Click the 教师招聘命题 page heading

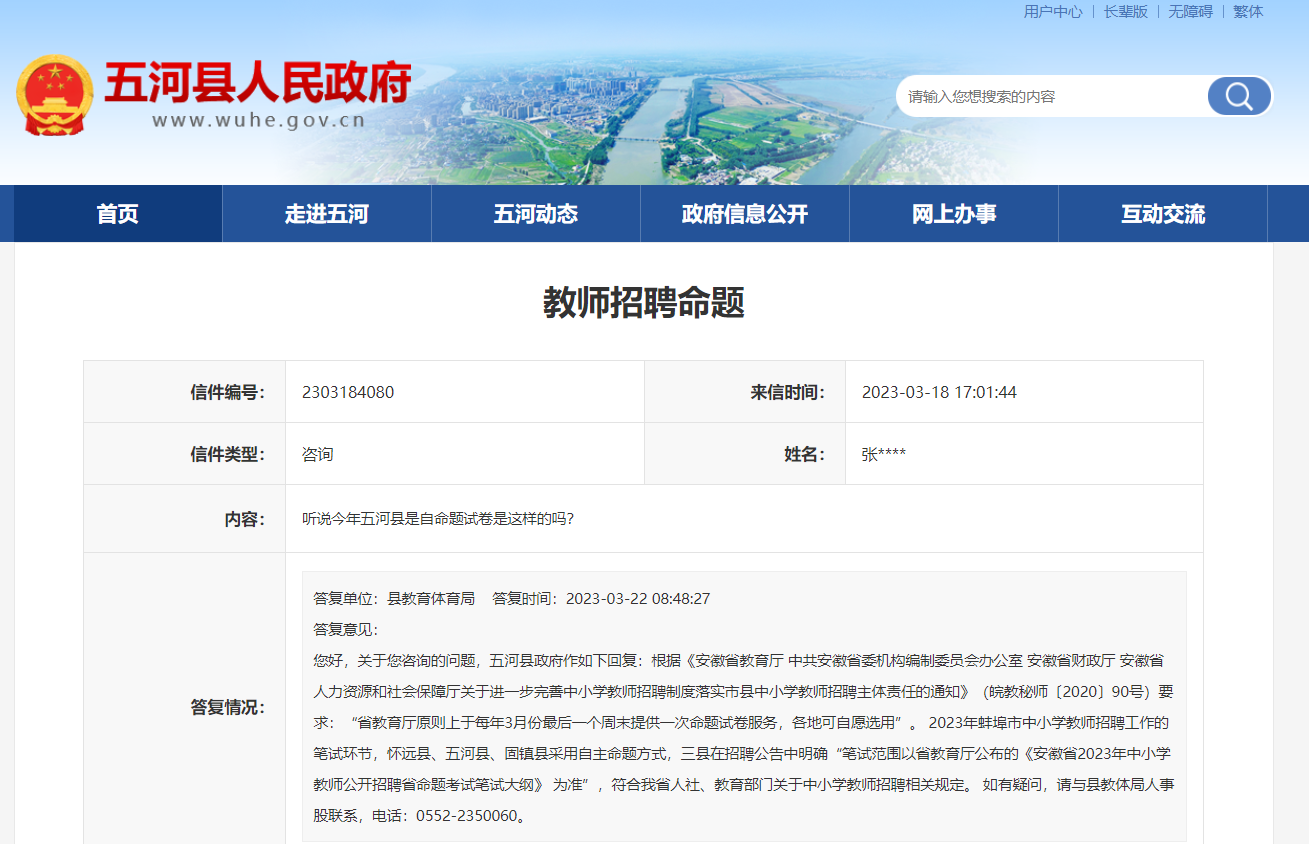(643, 302)
